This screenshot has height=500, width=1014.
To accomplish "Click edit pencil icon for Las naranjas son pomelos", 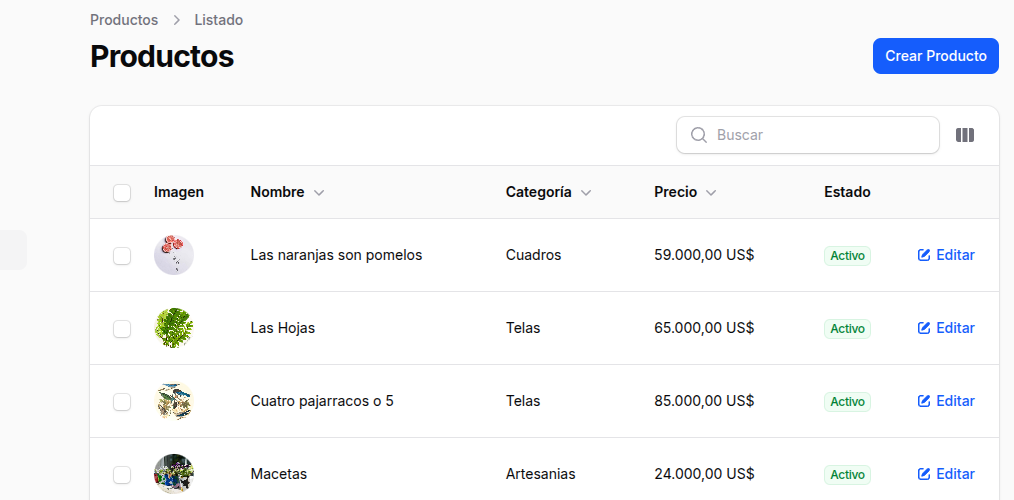I will tap(924, 255).
